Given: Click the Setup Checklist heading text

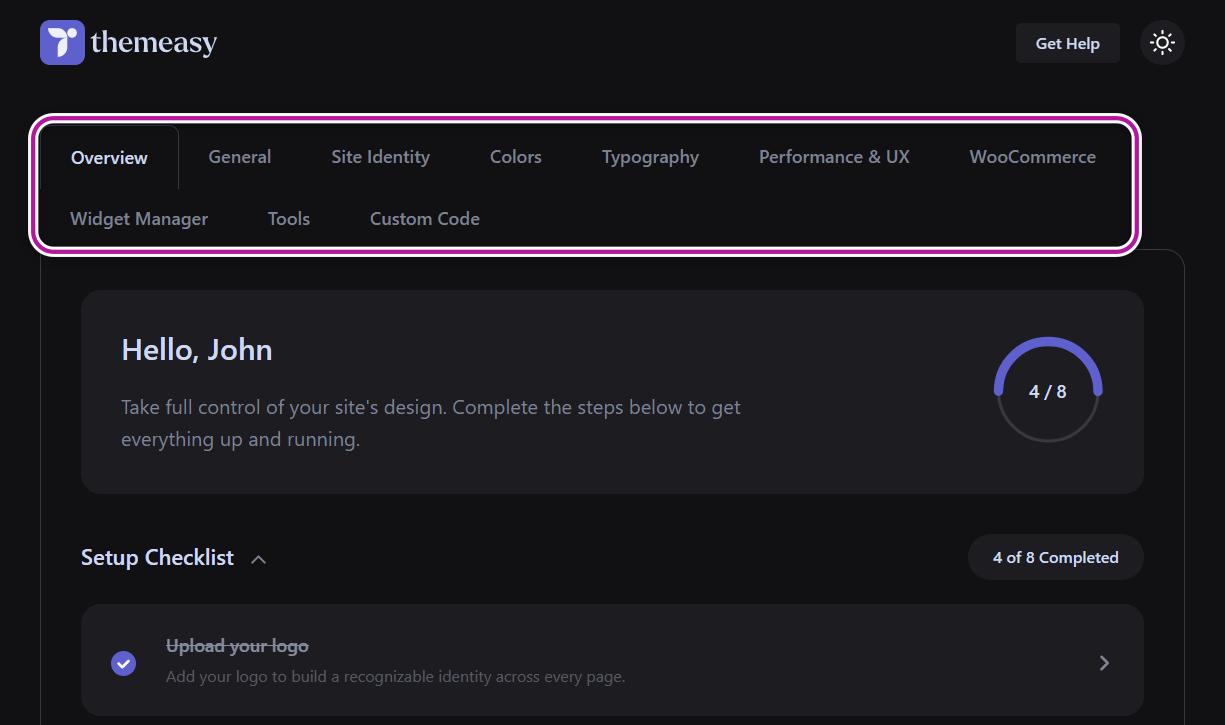Looking at the screenshot, I should coord(157,557).
